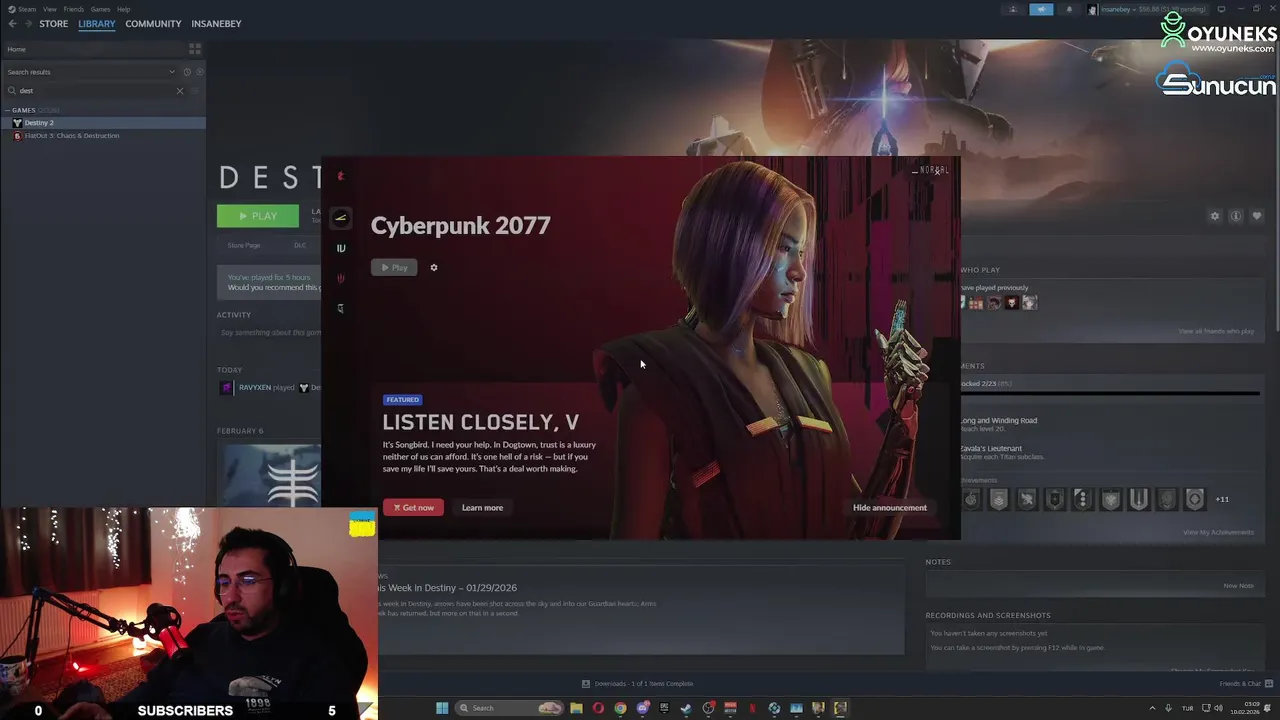
Task: Open the DLC tab for Destiny 2
Action: tap(300, 245)
